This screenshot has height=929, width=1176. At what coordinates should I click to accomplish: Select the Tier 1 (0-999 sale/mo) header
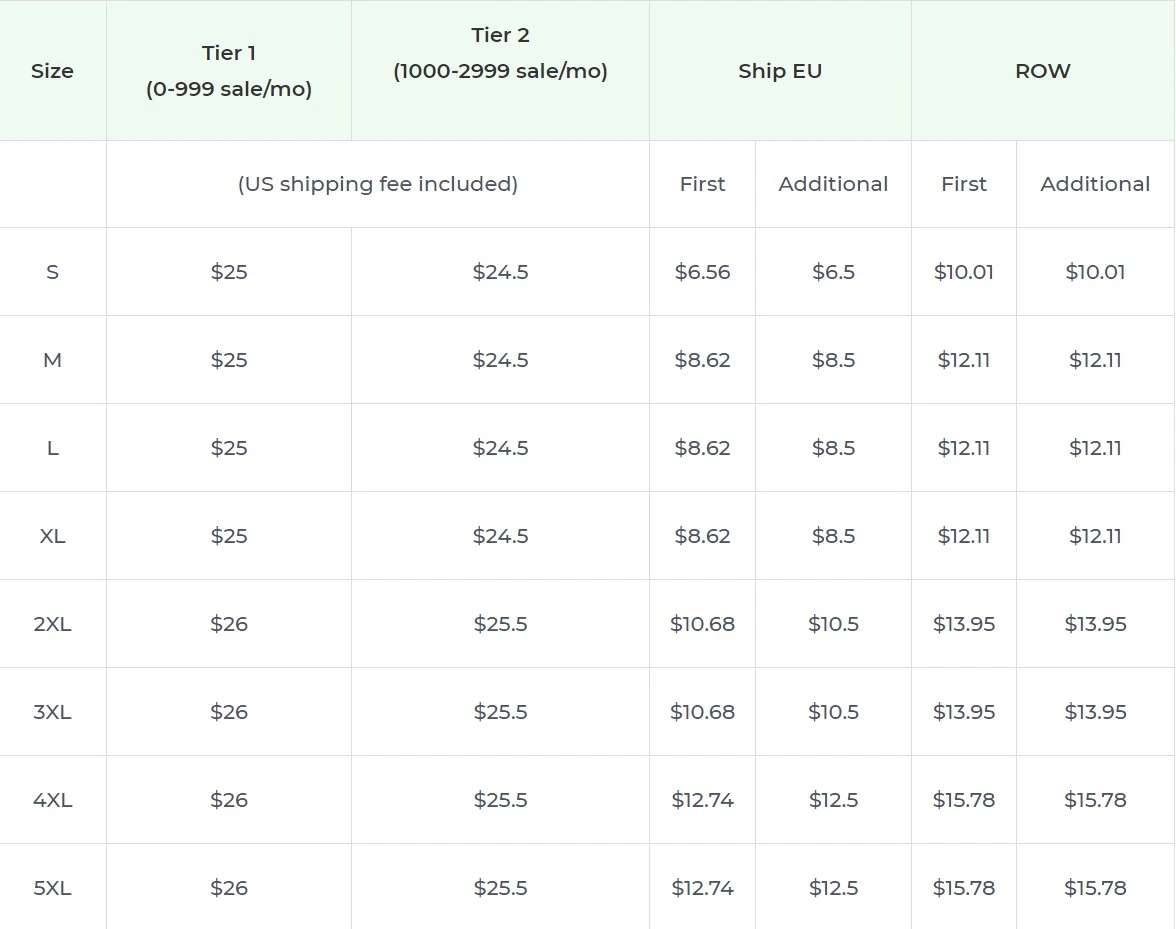(228, 71)
